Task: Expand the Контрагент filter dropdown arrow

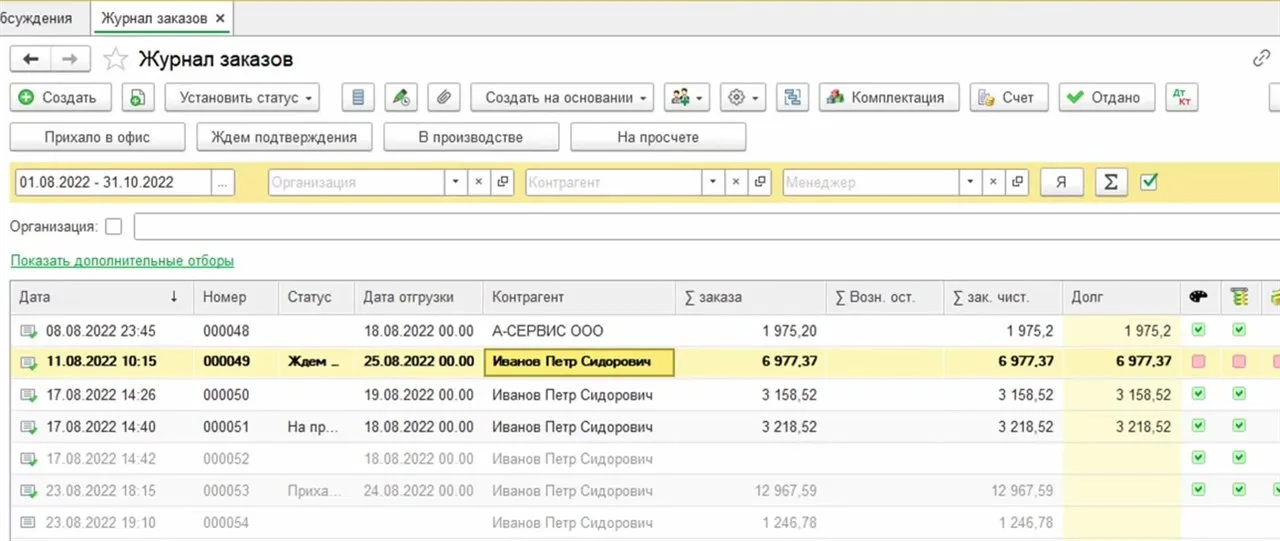Action: click(714, 182)
